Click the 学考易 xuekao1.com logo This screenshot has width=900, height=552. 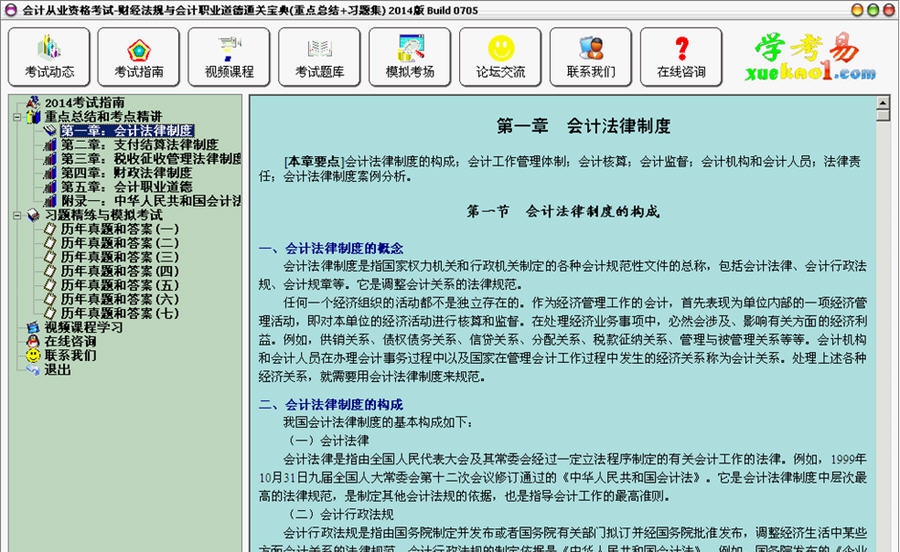click(810, 56)
